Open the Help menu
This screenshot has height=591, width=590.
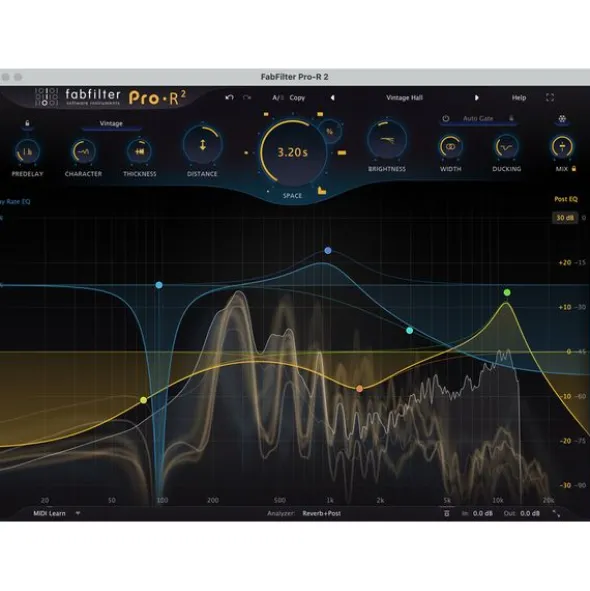(x=519, y=98)
